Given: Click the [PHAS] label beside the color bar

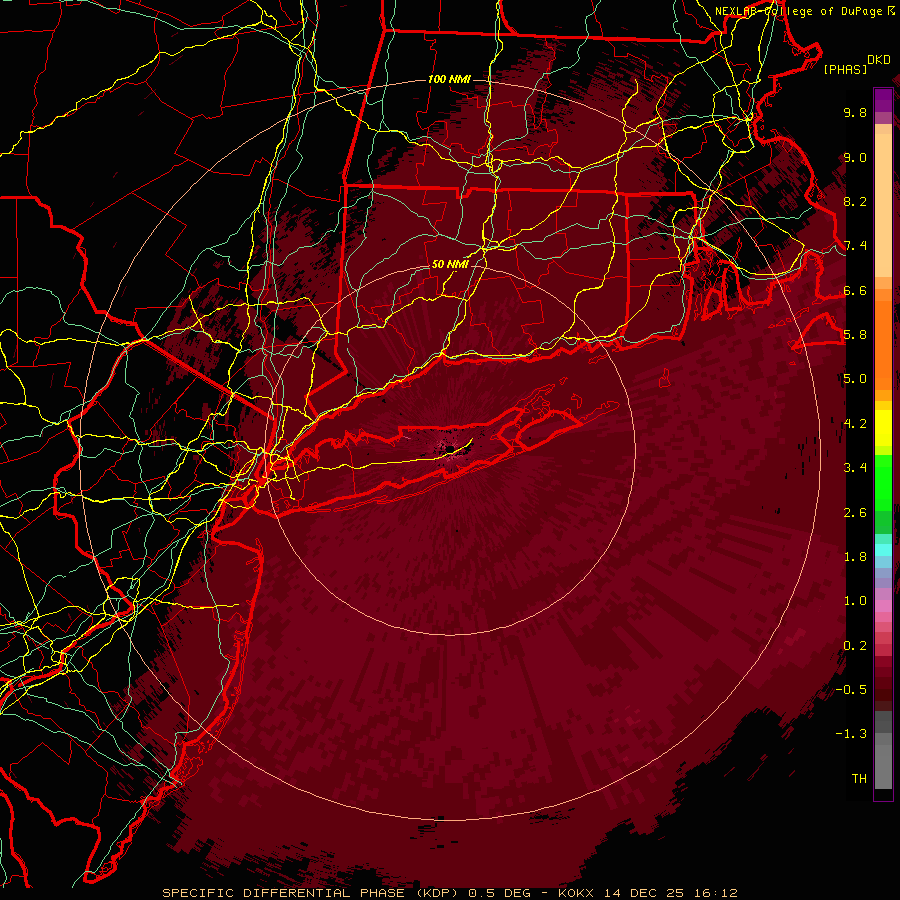Looking at the screenshot, I should click(845, 70).
